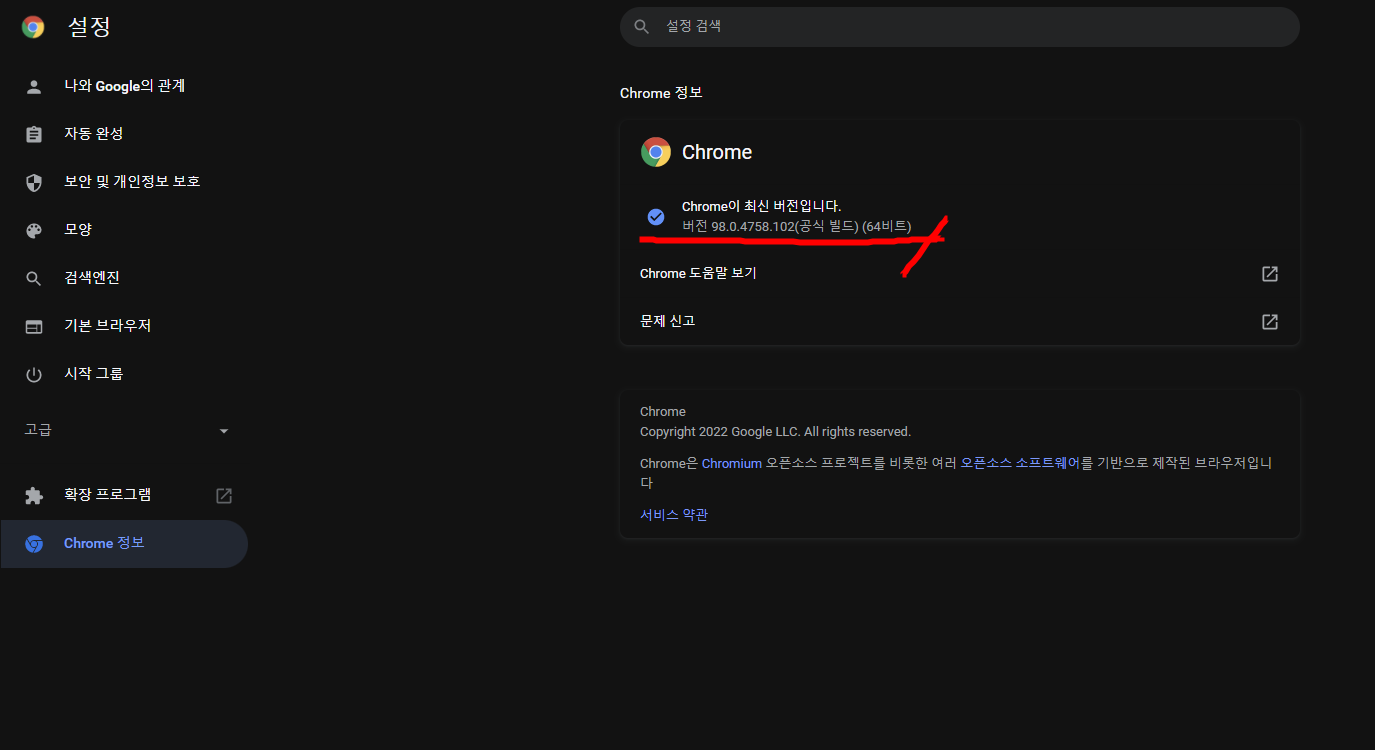The image size is (1375, 750).
Task: Open 나와 Google의 관계 settings
Action: (x=124, y=86)
